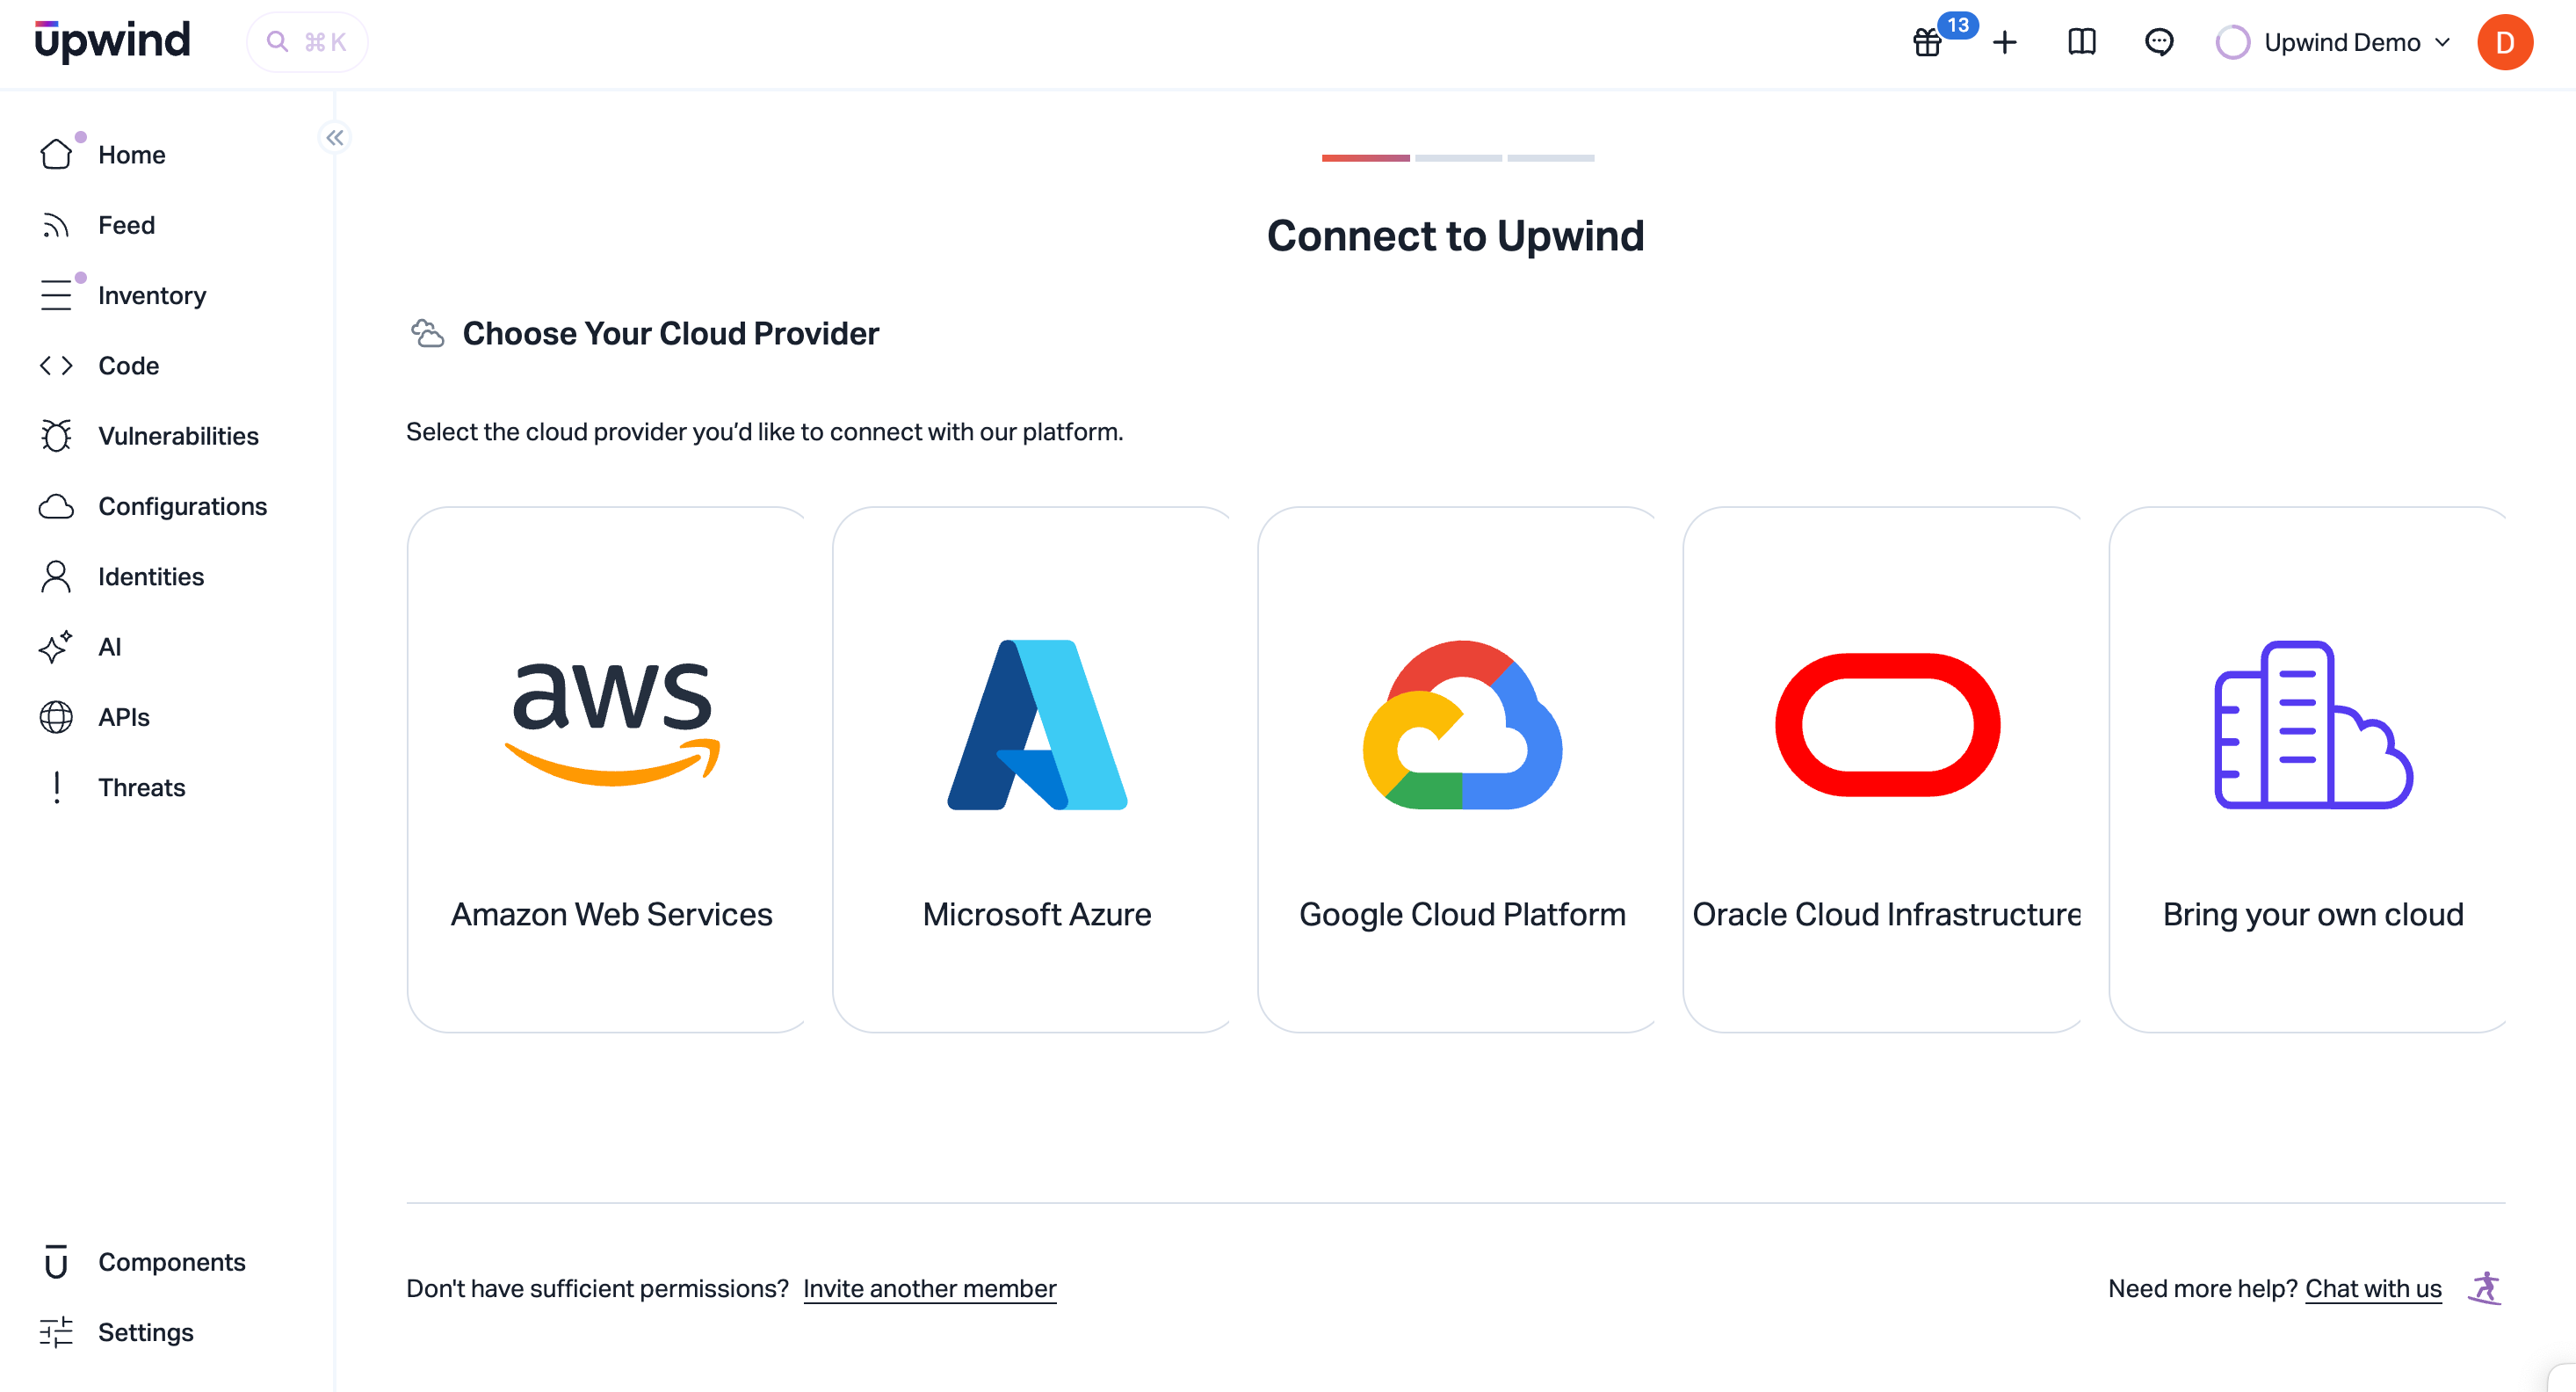The width and height of the screenshot is (2576, 1392).
Task: Click the Oracle red logo
Action: point(1888,725)
